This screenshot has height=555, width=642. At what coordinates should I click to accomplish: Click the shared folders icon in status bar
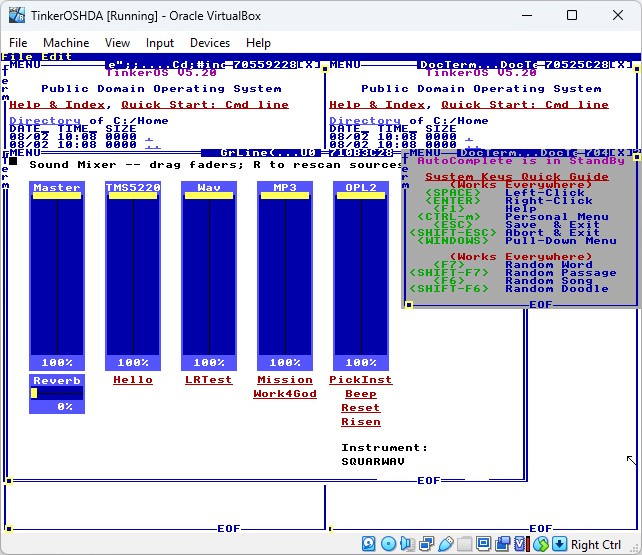point(464,544)
